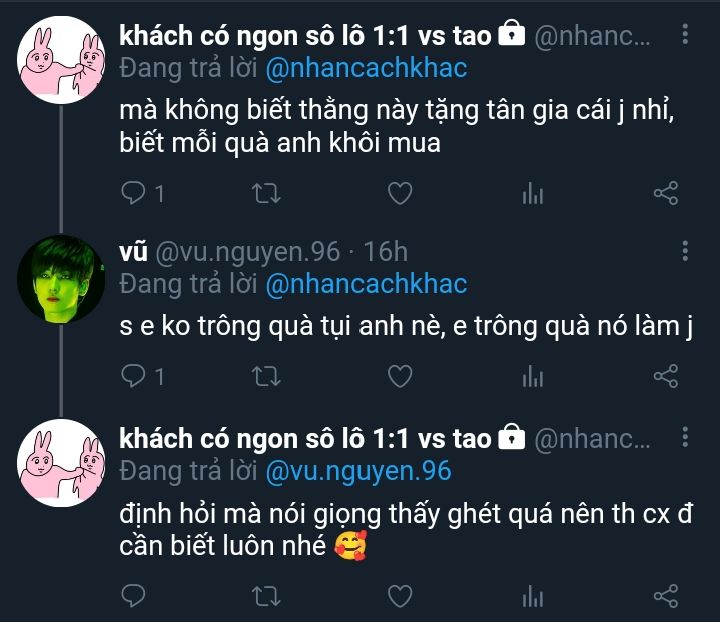Like the last tweet with hugging emoji
Image resolution: width=720 pixels, height=622 pixels.
(400, 596)
